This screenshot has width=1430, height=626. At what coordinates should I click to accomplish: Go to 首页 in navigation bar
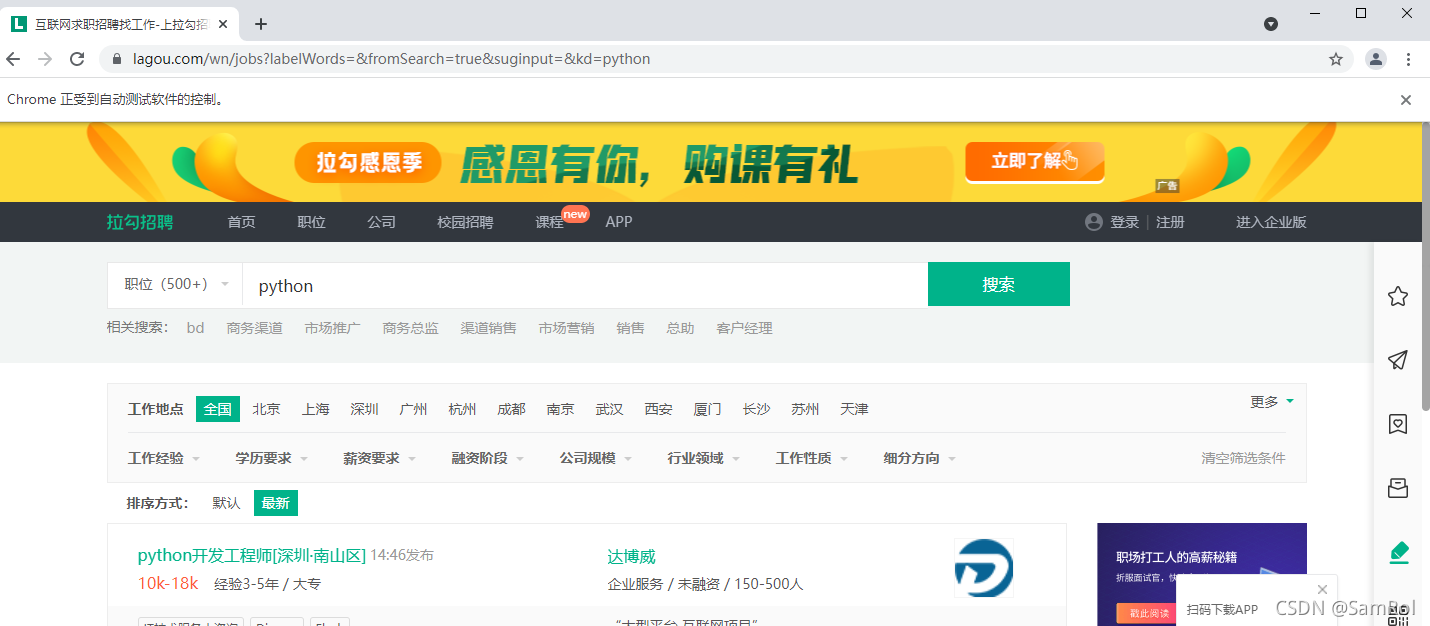pyautogui.click(x=242, y=222)
